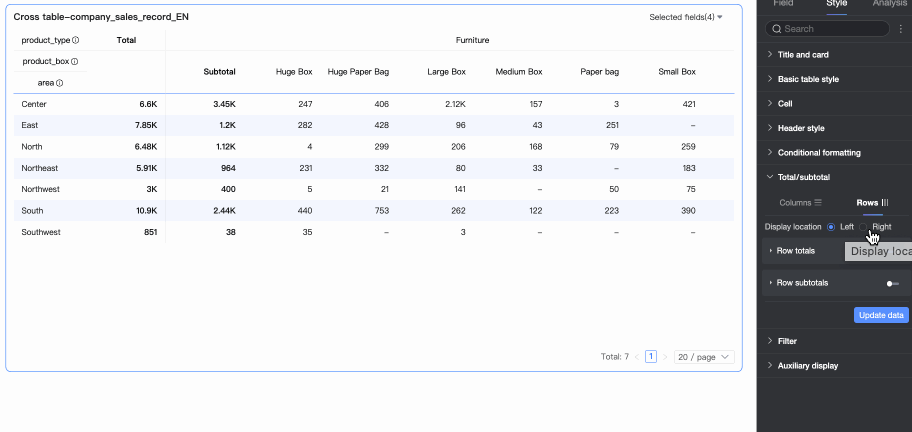Click the Huge Paper Bag column header
This screenshot has height=432, width=912.
pos(358,72)
